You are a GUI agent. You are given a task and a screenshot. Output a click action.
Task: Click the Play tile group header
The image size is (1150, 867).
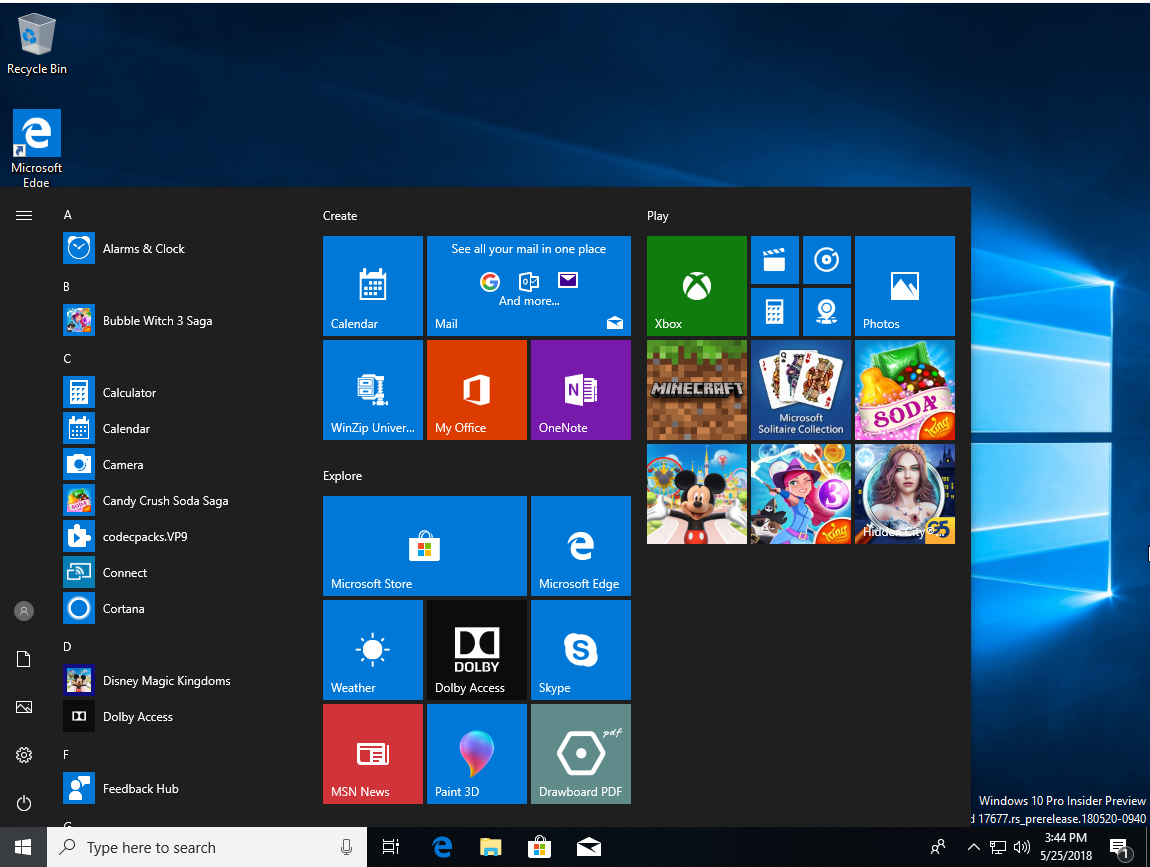point(658,216)
